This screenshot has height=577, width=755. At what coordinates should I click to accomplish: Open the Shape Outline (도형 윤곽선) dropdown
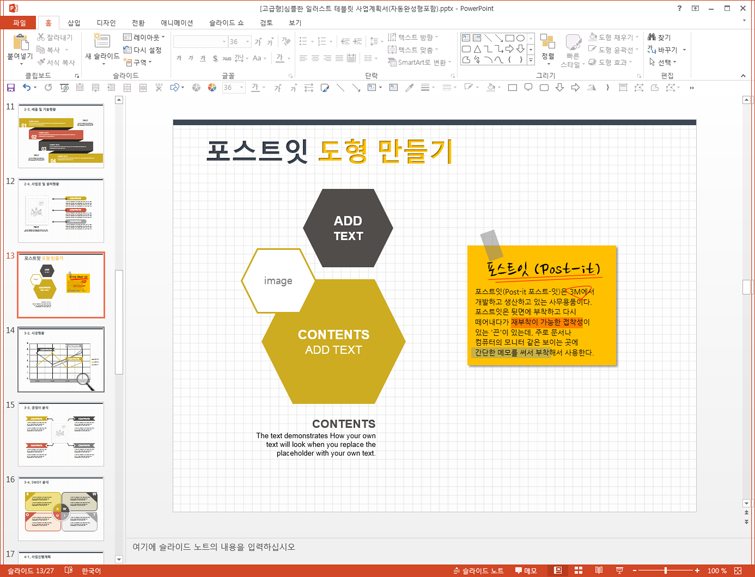pos(613,50)
